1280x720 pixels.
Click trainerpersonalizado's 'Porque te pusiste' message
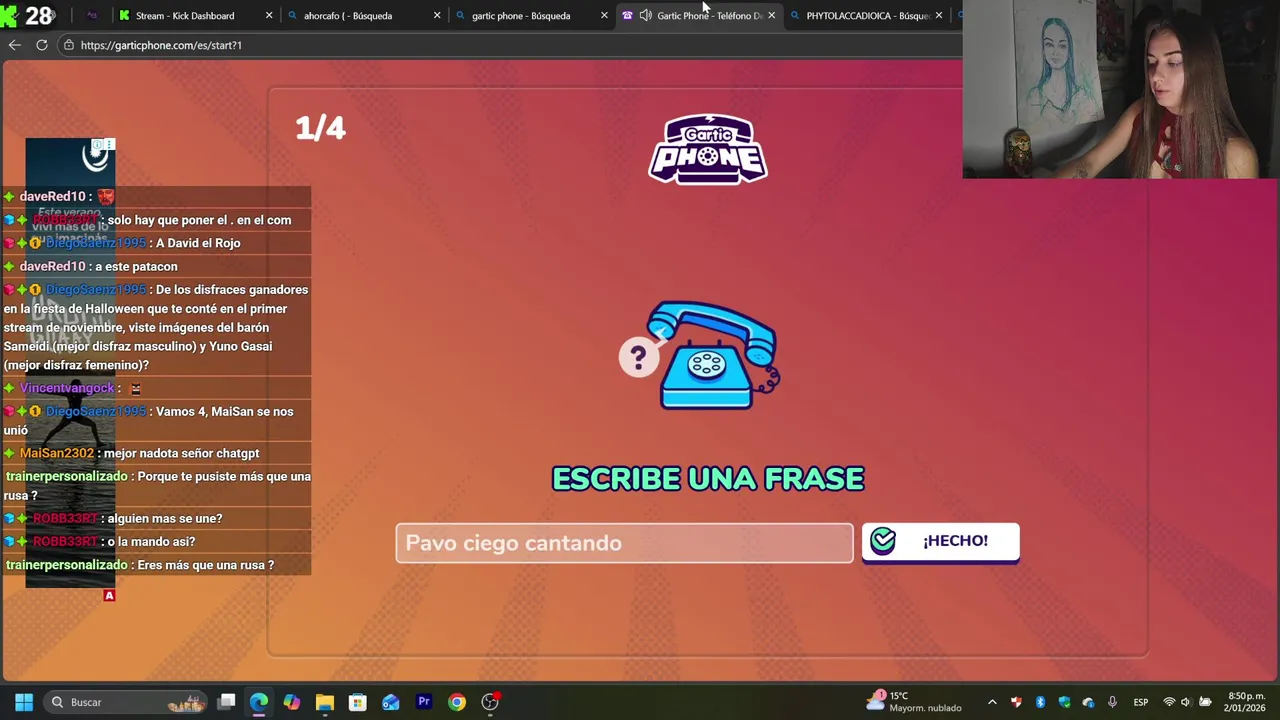pos(158,486)
